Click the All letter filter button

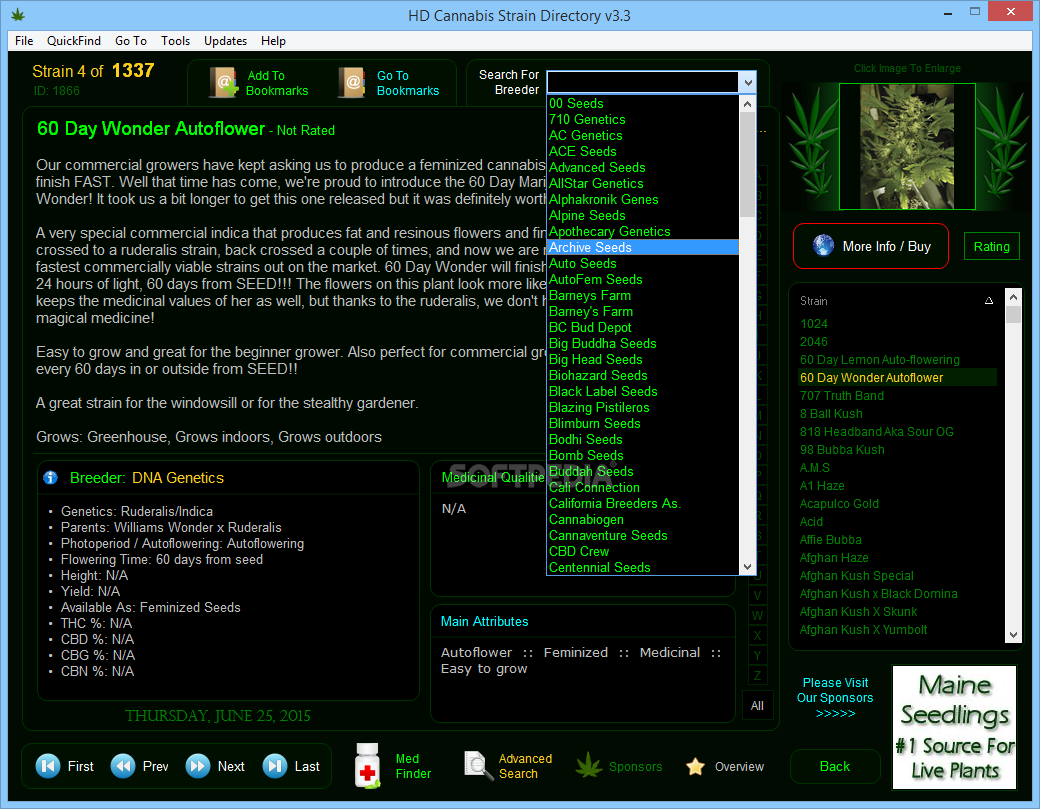coord(757,706)
